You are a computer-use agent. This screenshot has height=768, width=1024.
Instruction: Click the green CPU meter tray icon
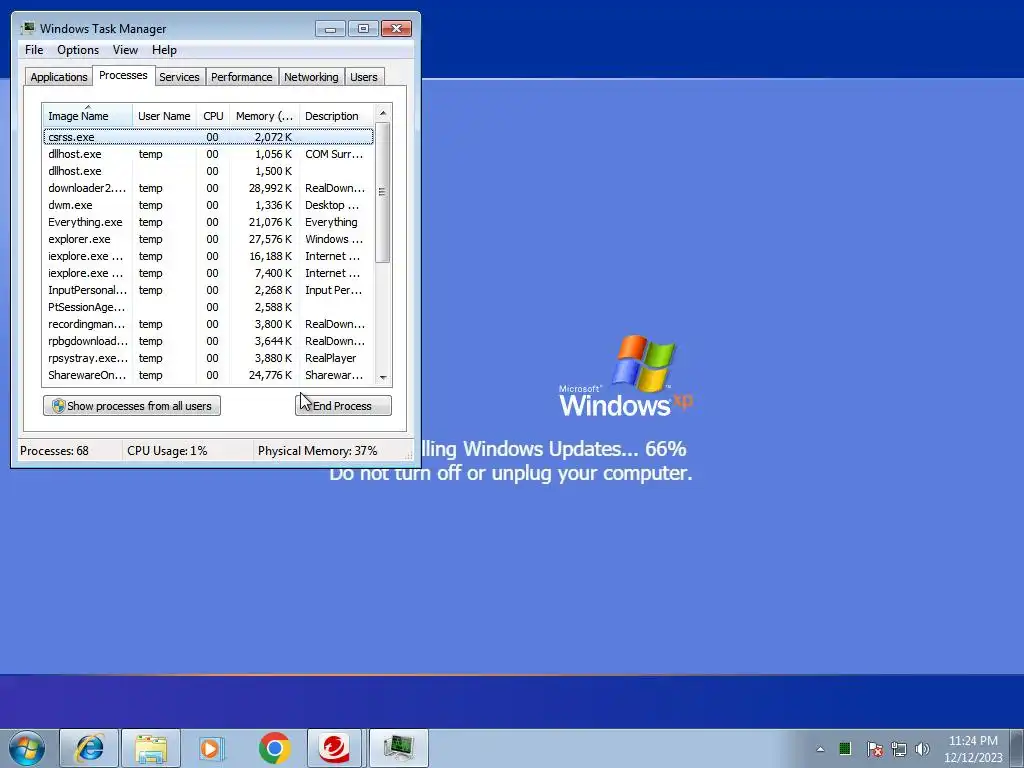pos(845,748)
